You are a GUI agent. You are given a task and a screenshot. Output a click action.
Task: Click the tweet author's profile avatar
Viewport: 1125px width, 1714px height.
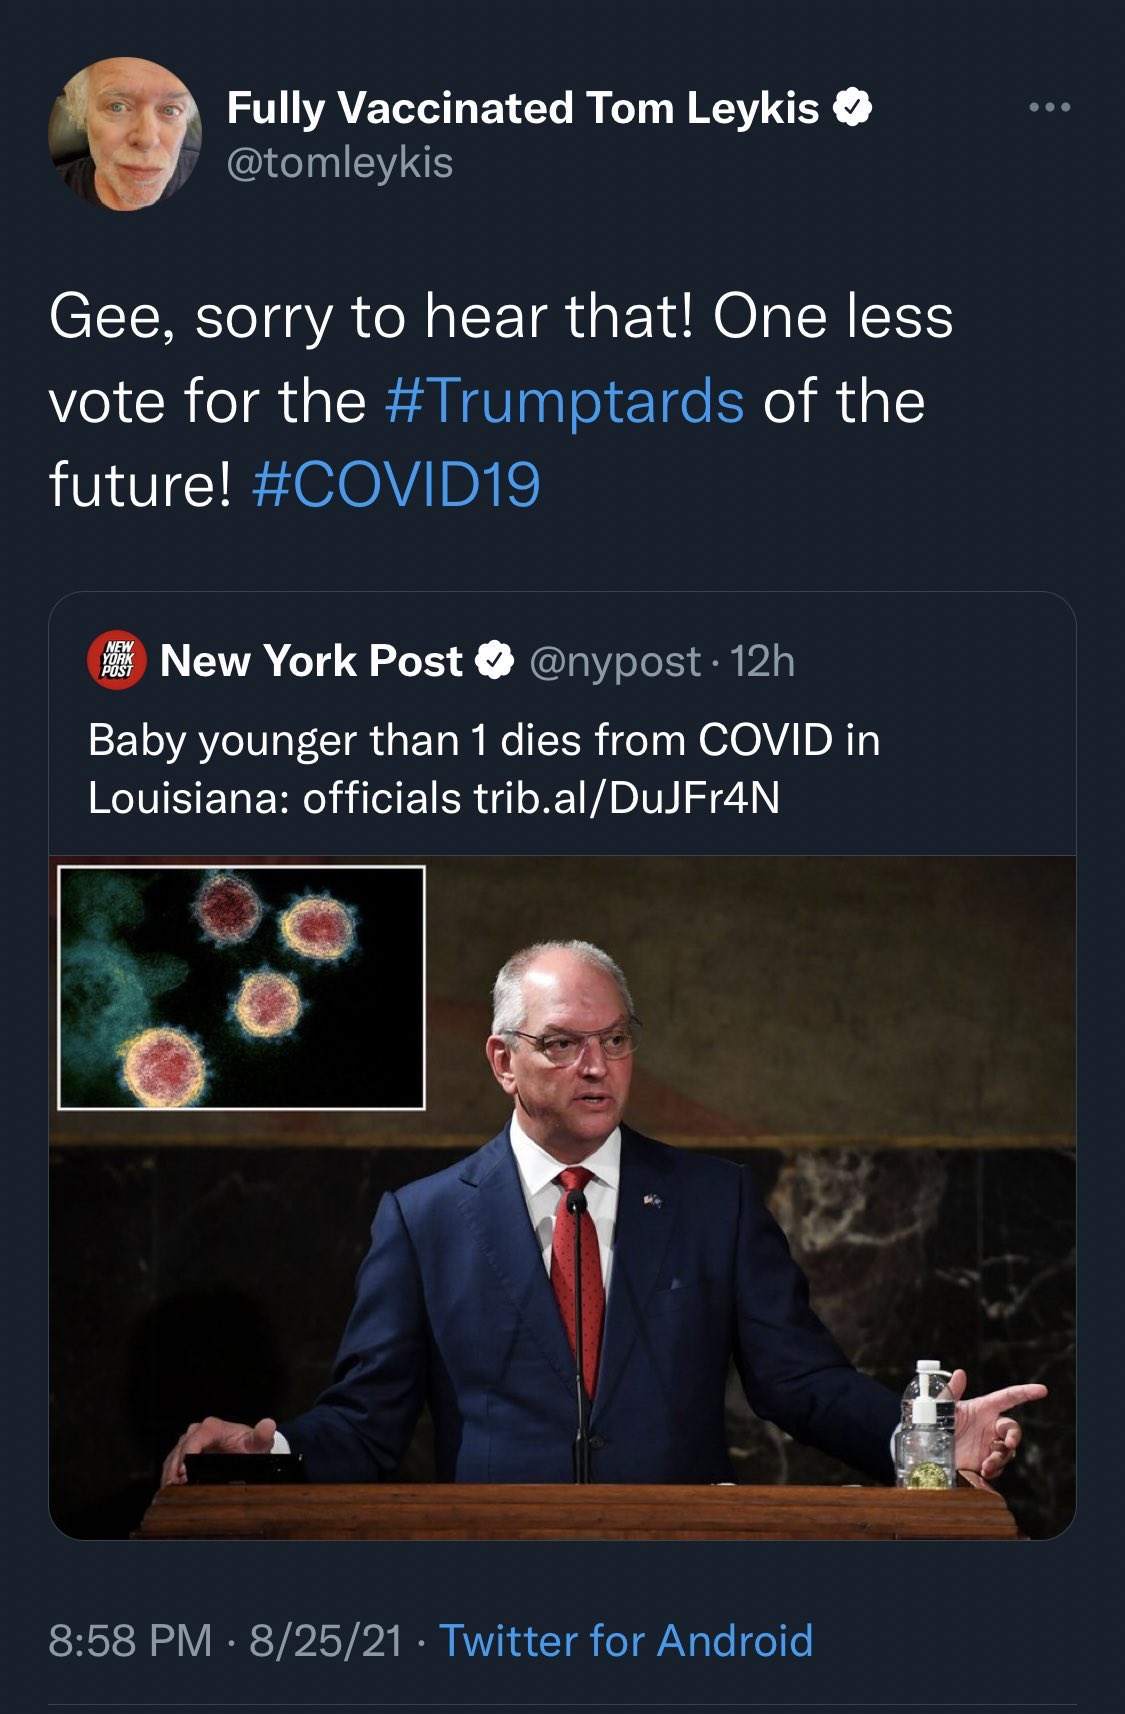click(x=125, y=134)
